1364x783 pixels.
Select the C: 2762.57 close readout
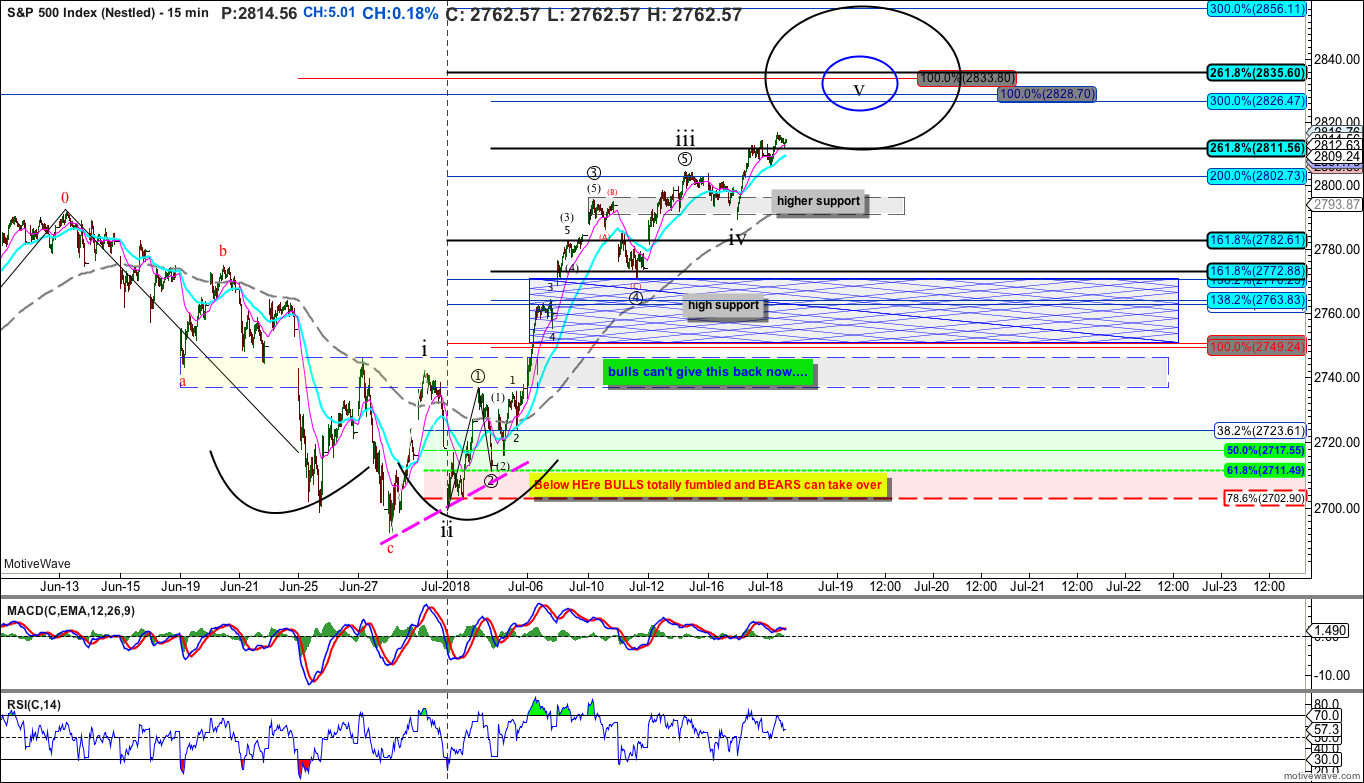tap(495, 14)
